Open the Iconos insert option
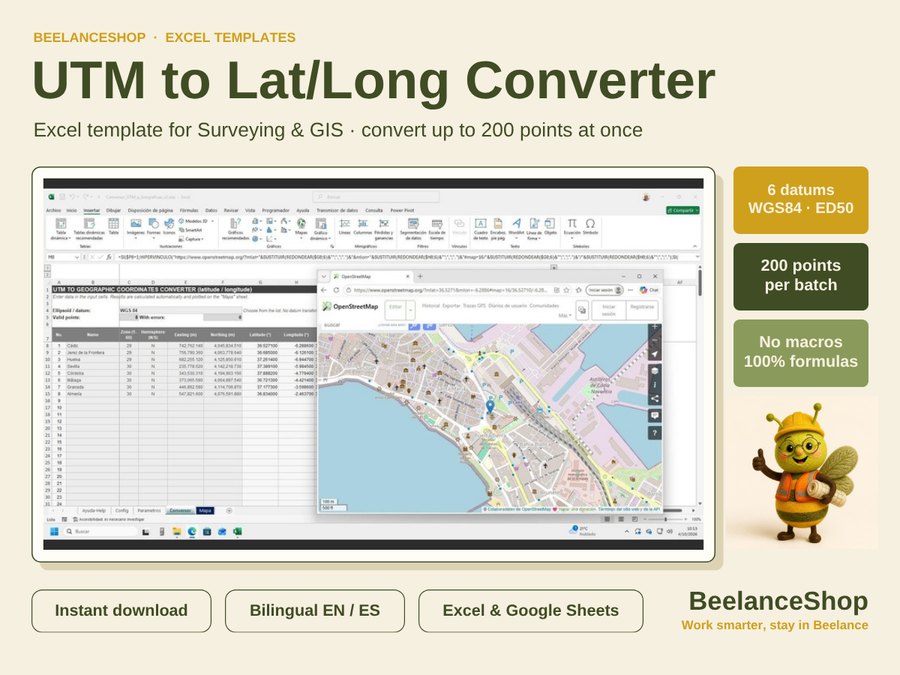The height and width of the screenshot is (675, 900). coord(169,226)
